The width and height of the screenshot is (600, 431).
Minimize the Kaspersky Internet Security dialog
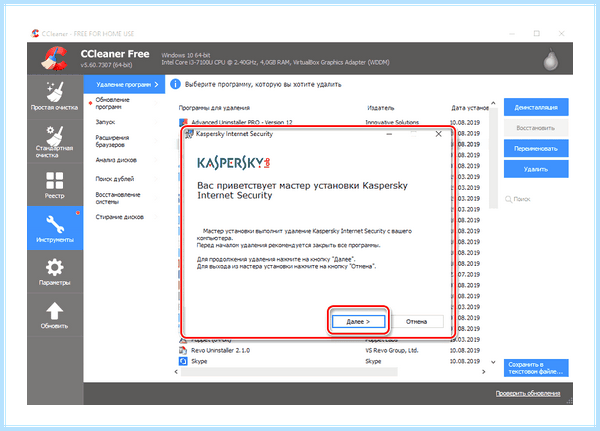click(389, 134)
